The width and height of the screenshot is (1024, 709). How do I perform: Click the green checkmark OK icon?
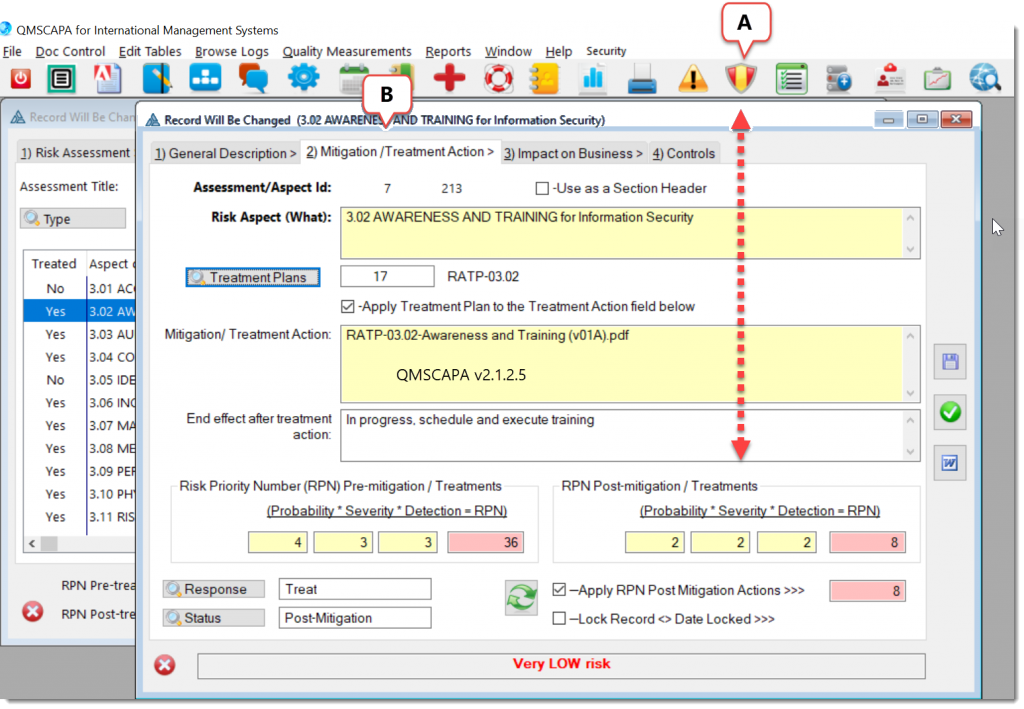click(x=950, y=412)
